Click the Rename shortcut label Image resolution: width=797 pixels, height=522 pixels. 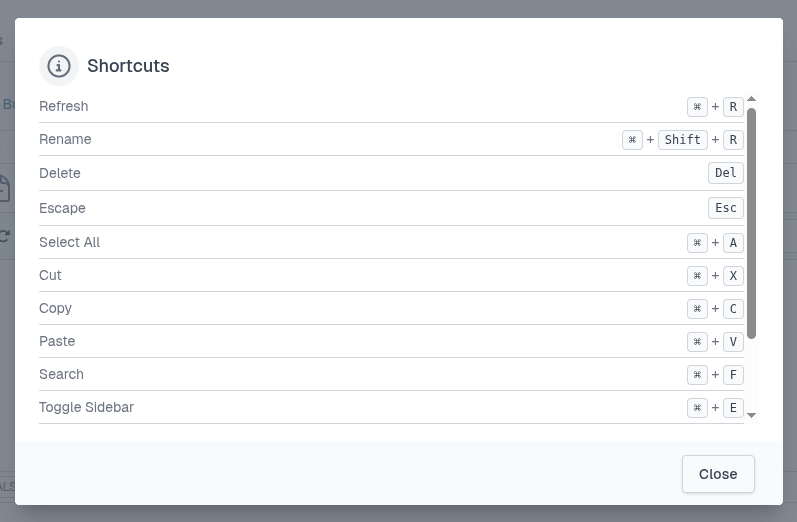click(65, 139)
